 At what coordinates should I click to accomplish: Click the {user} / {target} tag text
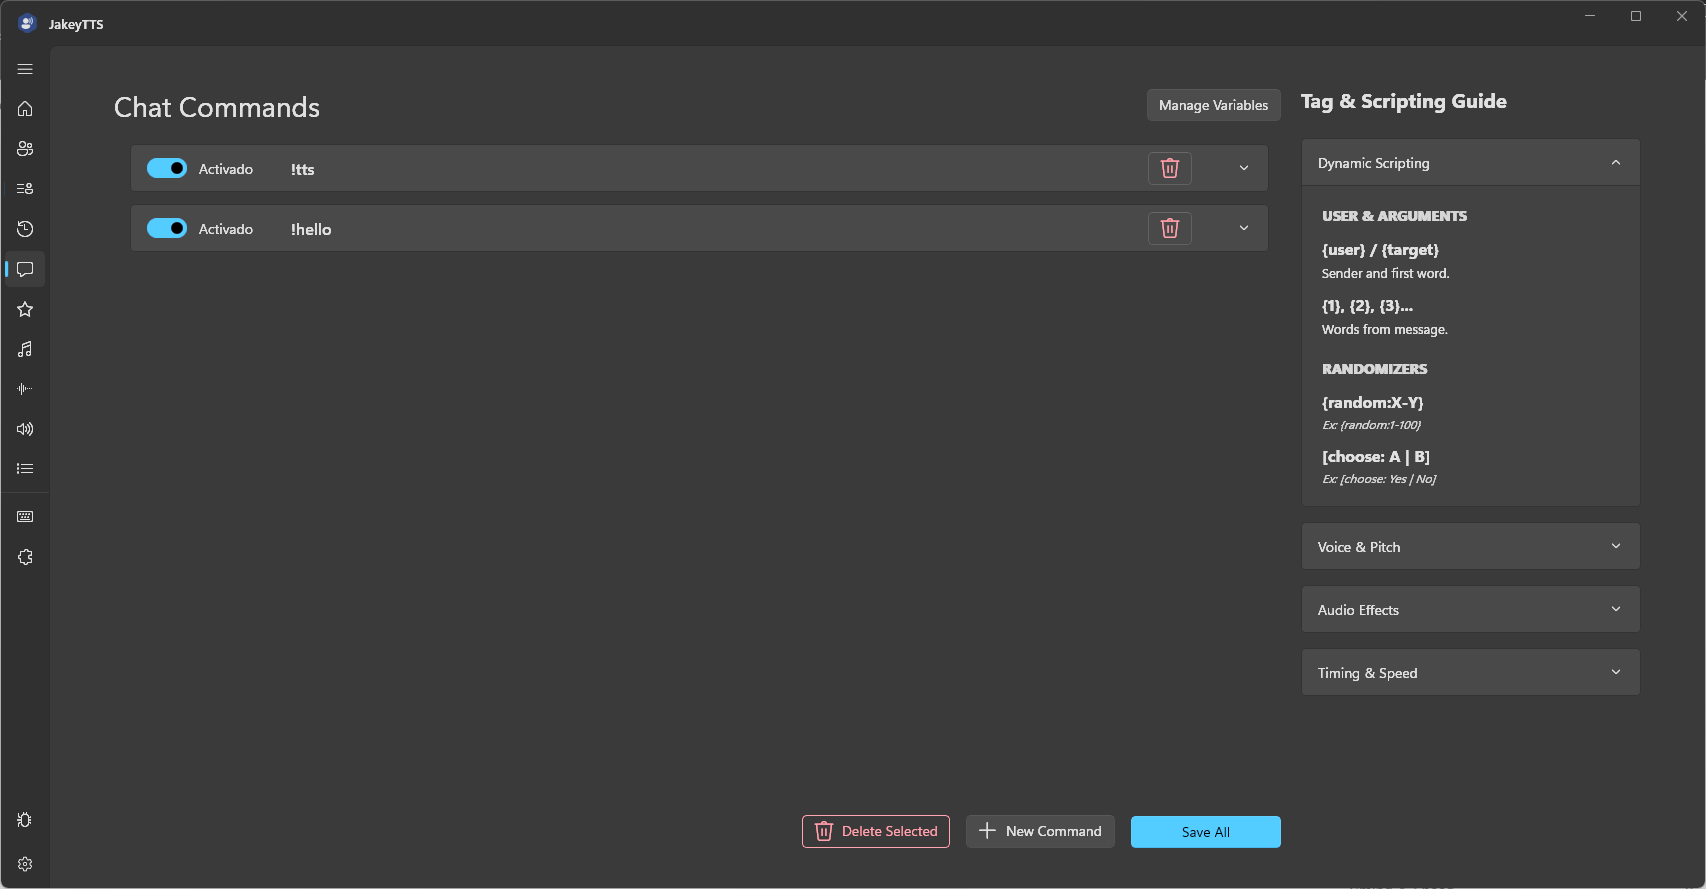[1380, 250]
